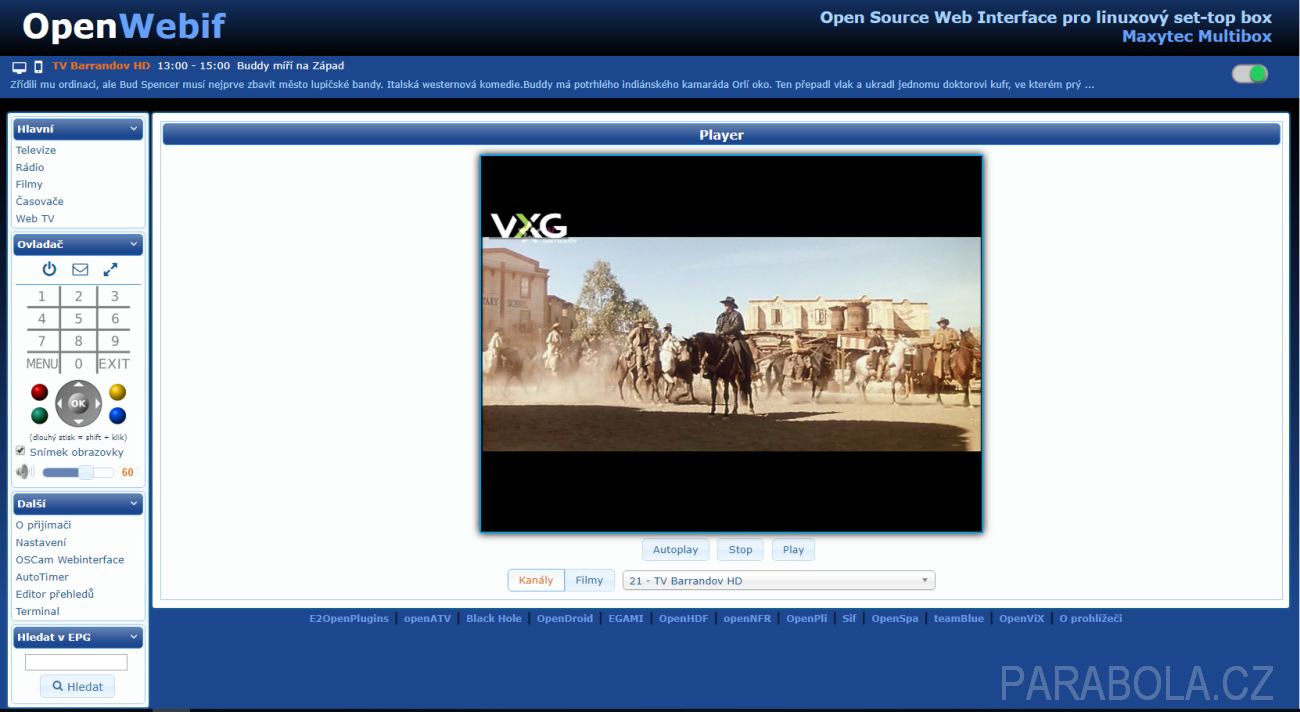Click the Hledat search button

77,686
